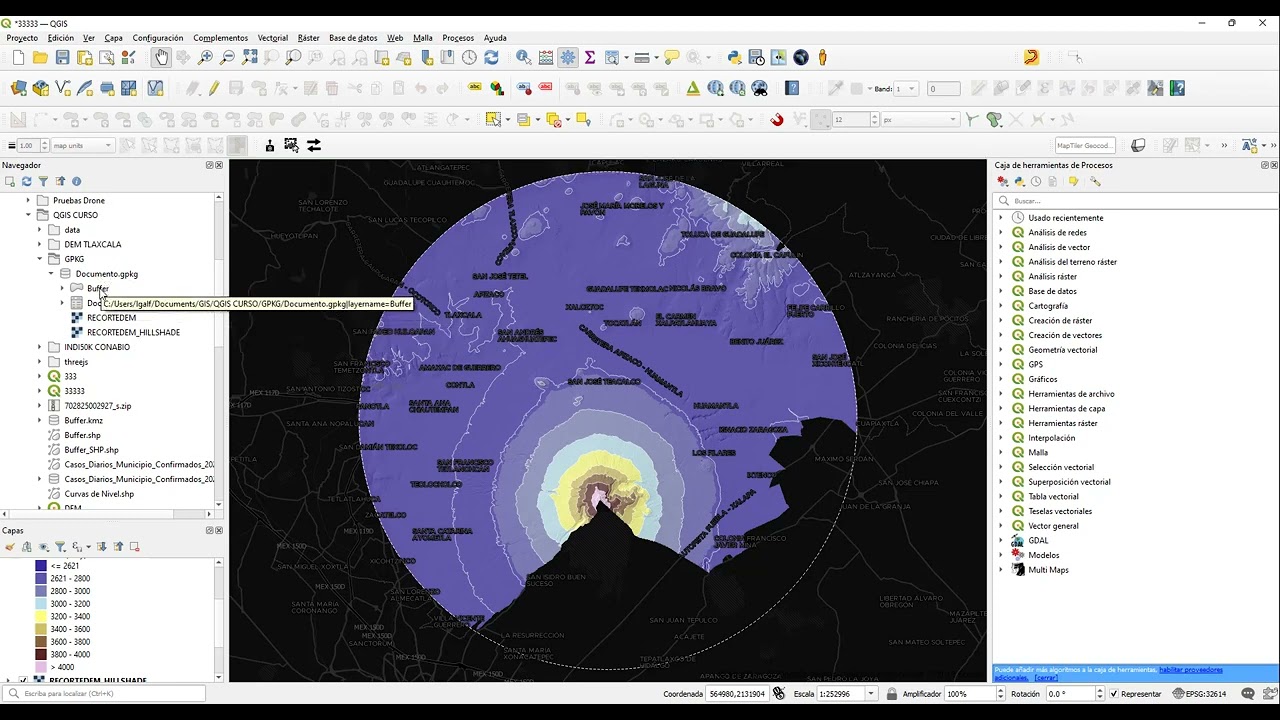Select Usado recientemente in the toolbox
The height and width of the screenshot is (720, 1280).
pos(1066,218)
